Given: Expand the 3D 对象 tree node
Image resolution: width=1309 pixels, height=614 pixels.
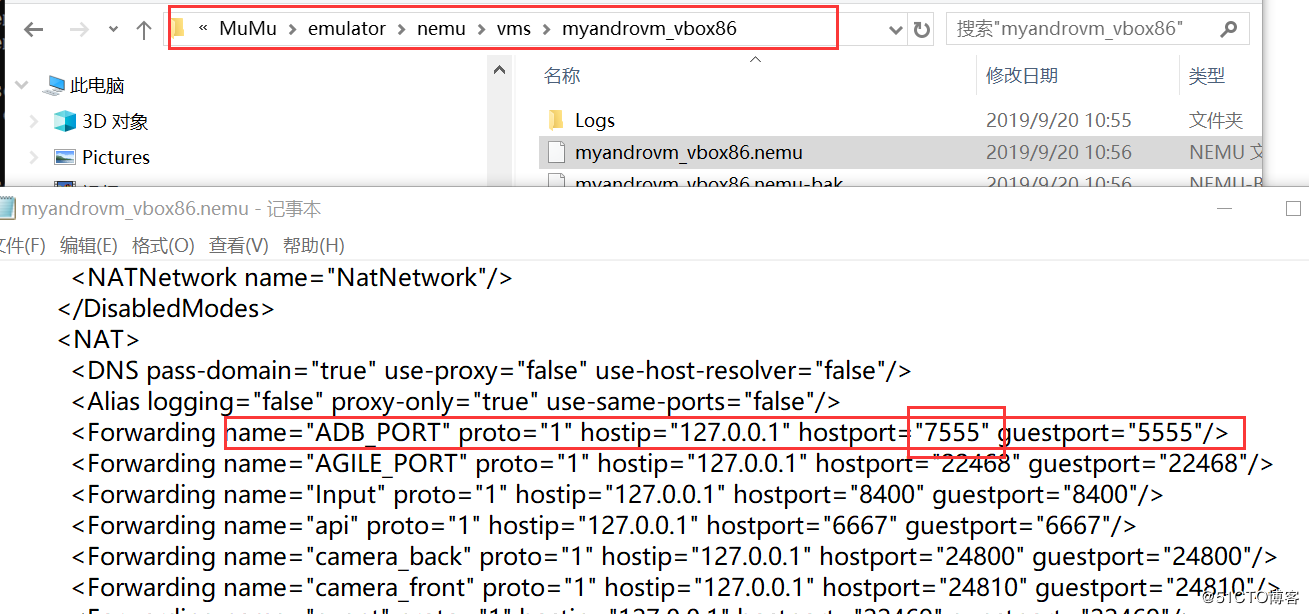Looking at the screenshot, I should tap(34, 121).
